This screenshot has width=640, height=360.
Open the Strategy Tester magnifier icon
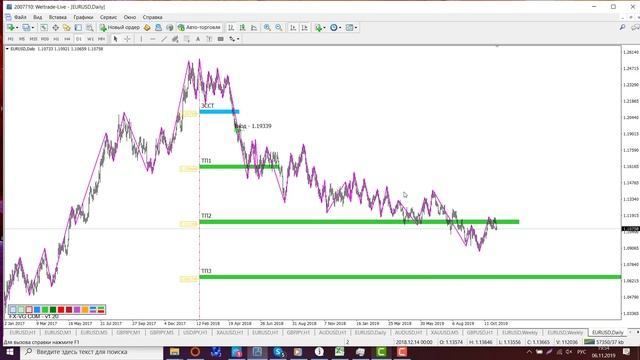tap(89, 28)
